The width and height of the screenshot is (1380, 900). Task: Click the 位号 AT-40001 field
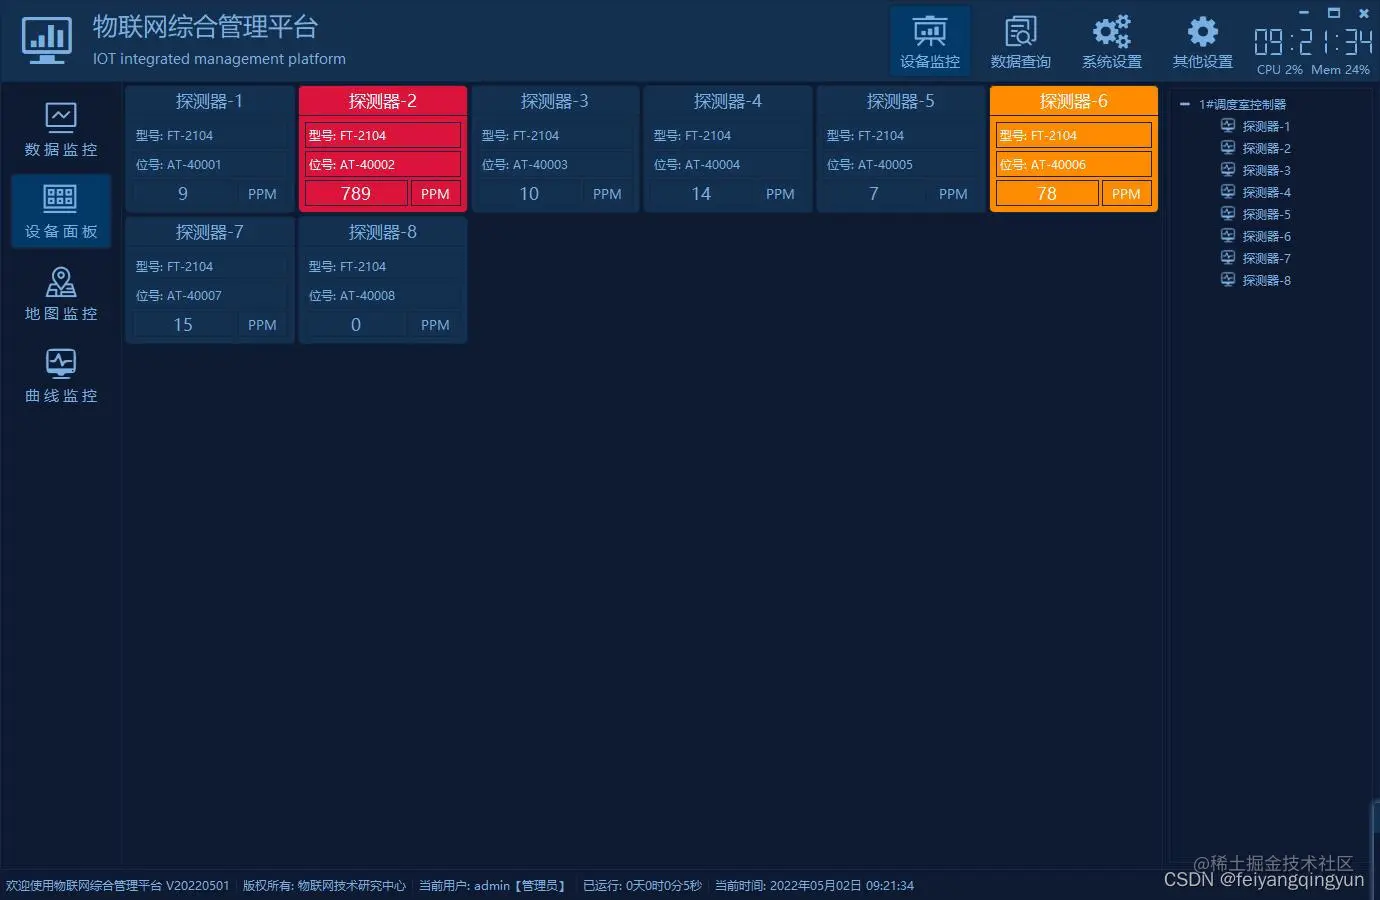tap(210, 164)
